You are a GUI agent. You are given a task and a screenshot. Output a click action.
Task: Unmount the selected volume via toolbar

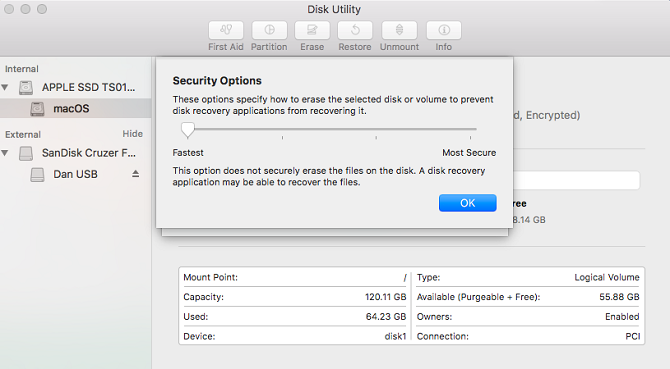pyautogui.click(x=399, y=30)
